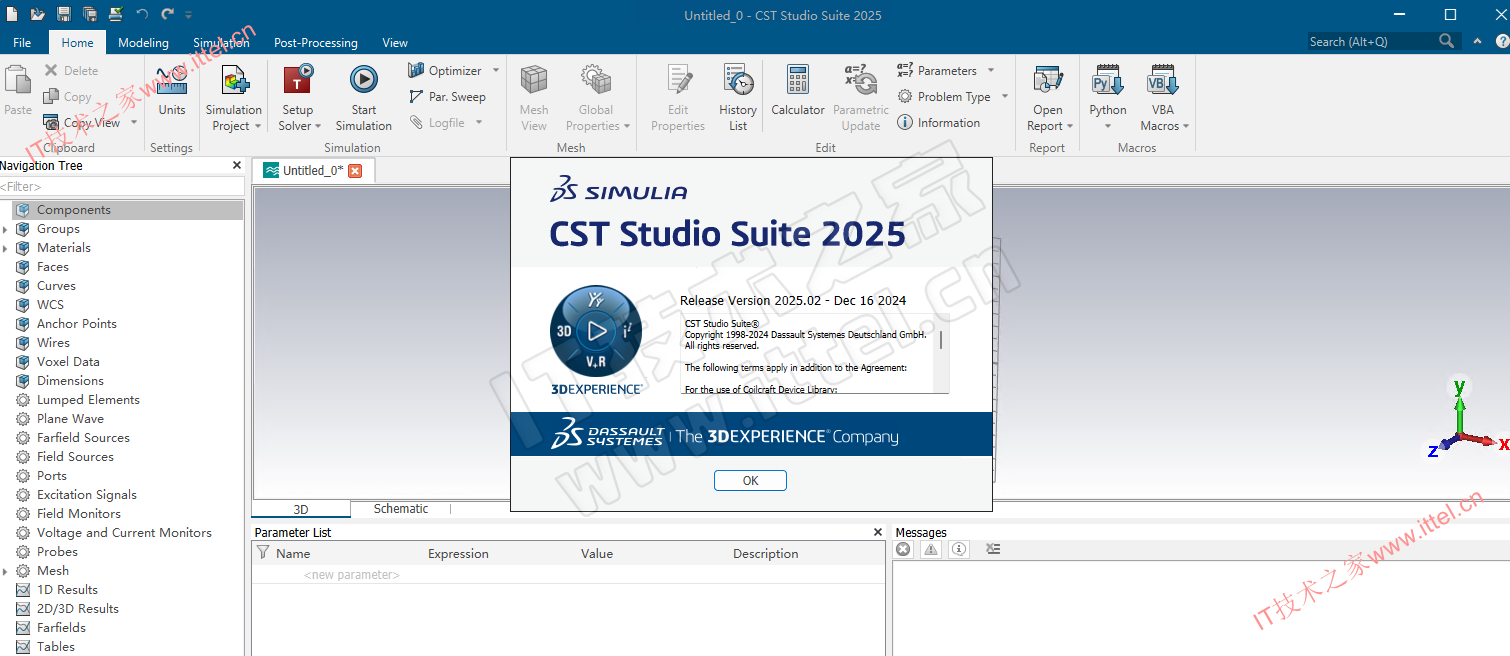This screenshot has width=1510, height=656.
Task: Open the Parameters dropdown arrow
Action: click(x=991, y=71)
